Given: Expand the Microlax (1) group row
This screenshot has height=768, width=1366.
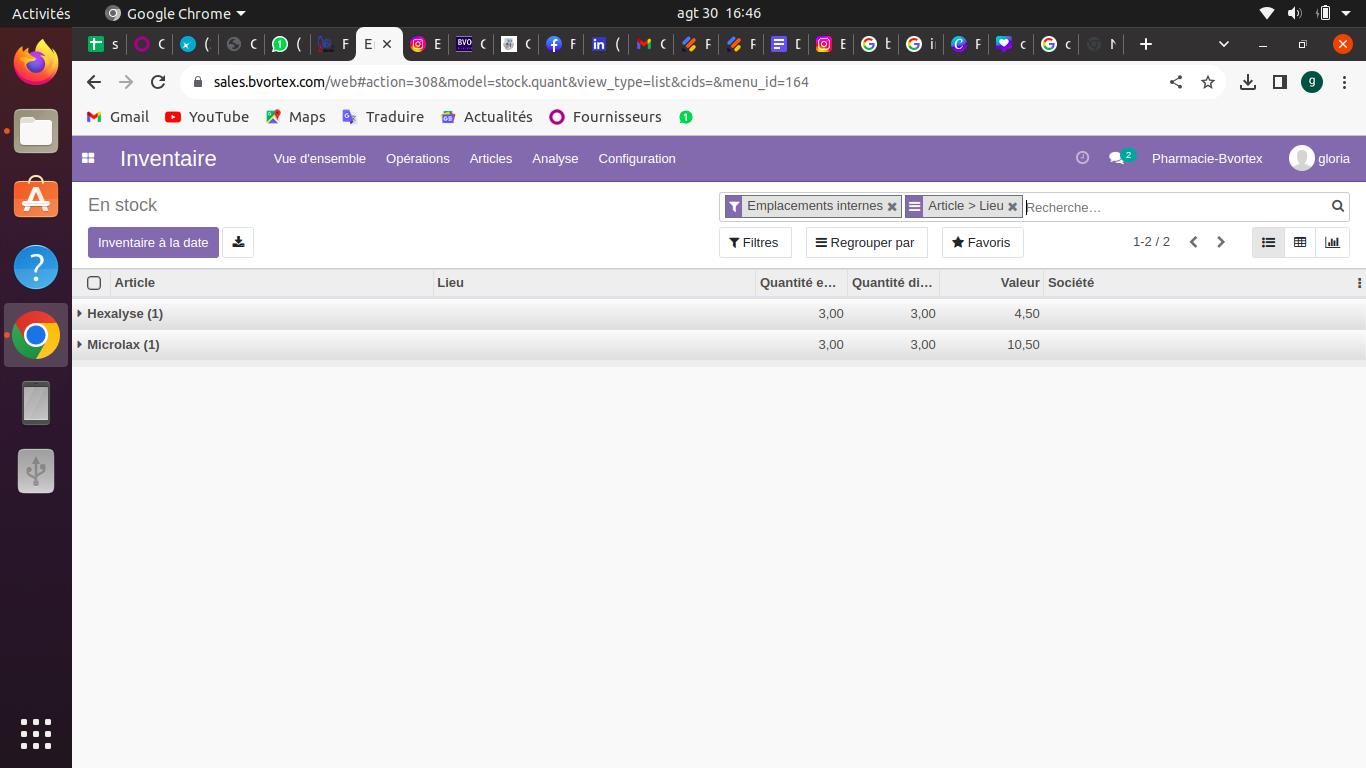Looking at the screenshot, I should click(x=123, y=345).
